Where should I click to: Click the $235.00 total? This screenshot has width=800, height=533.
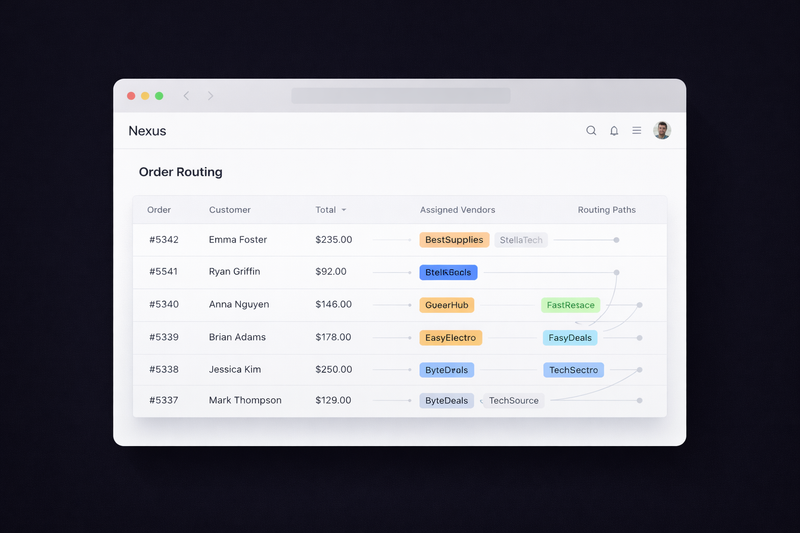click(x=334, y=240)
